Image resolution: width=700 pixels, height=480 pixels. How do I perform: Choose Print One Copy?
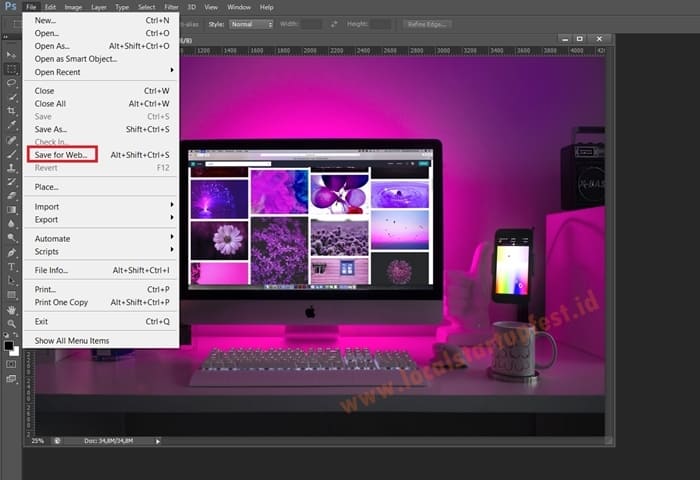101,302
